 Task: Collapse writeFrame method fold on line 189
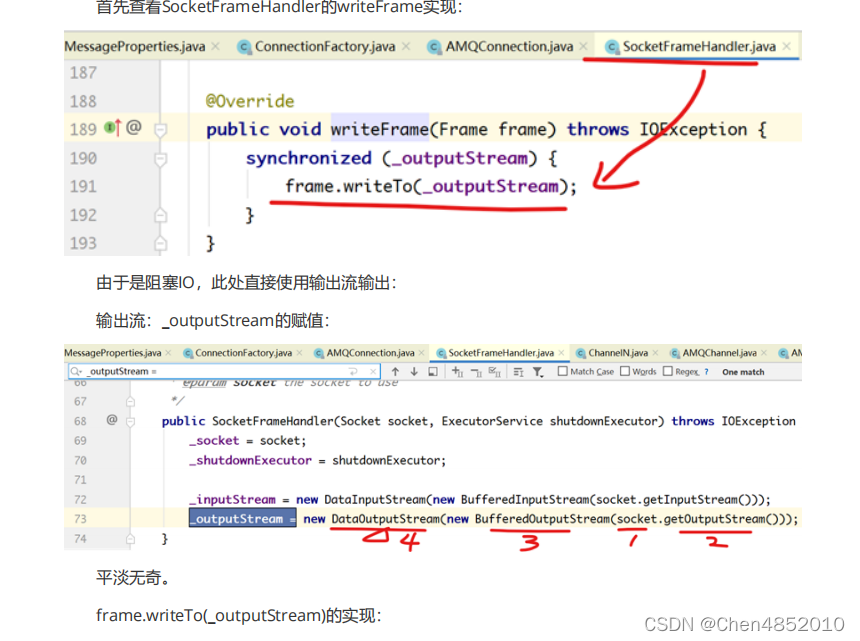tap(160, 130)
